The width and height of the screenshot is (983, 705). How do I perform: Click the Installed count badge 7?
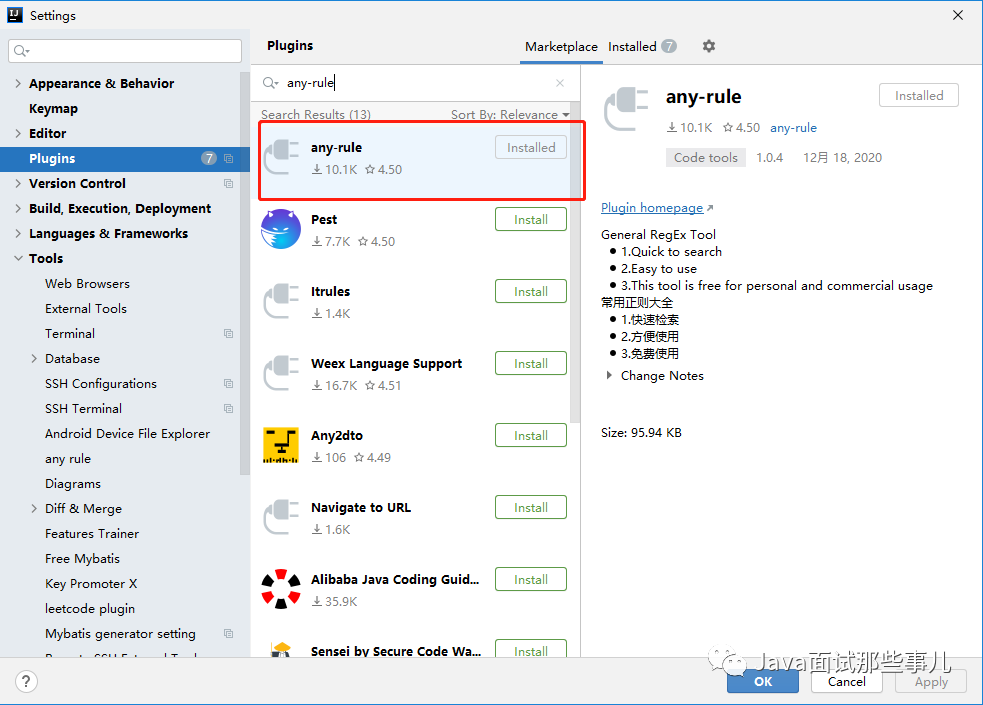669,46
